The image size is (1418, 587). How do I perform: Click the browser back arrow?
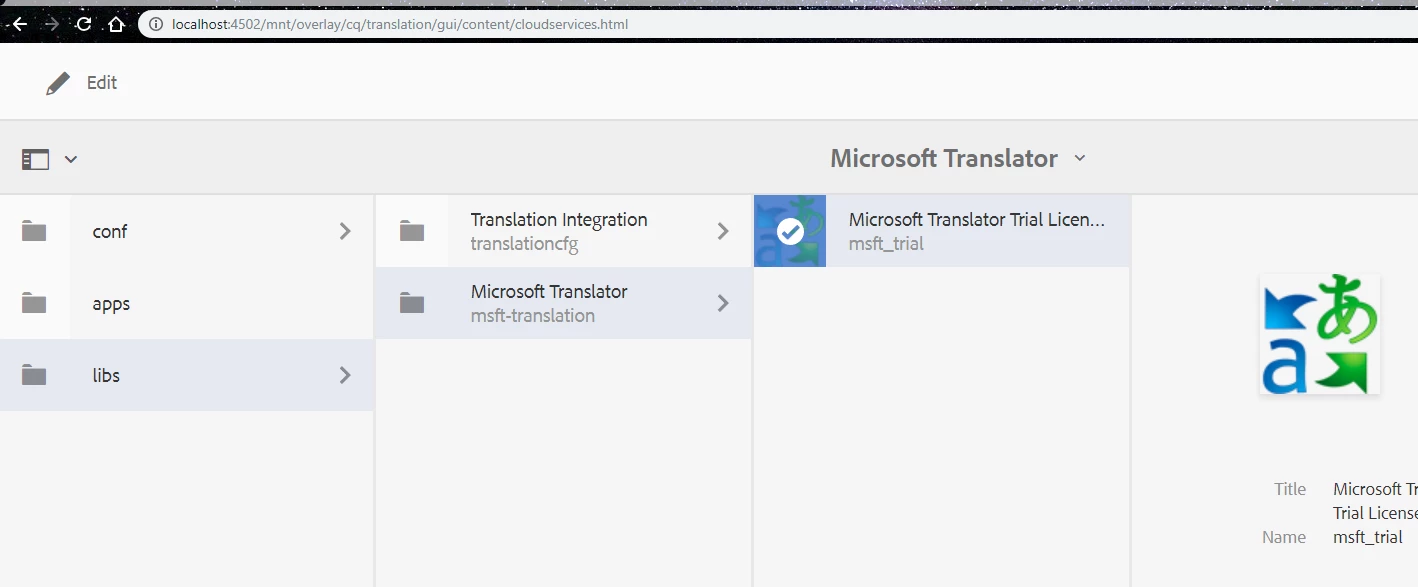coord(19,24)
